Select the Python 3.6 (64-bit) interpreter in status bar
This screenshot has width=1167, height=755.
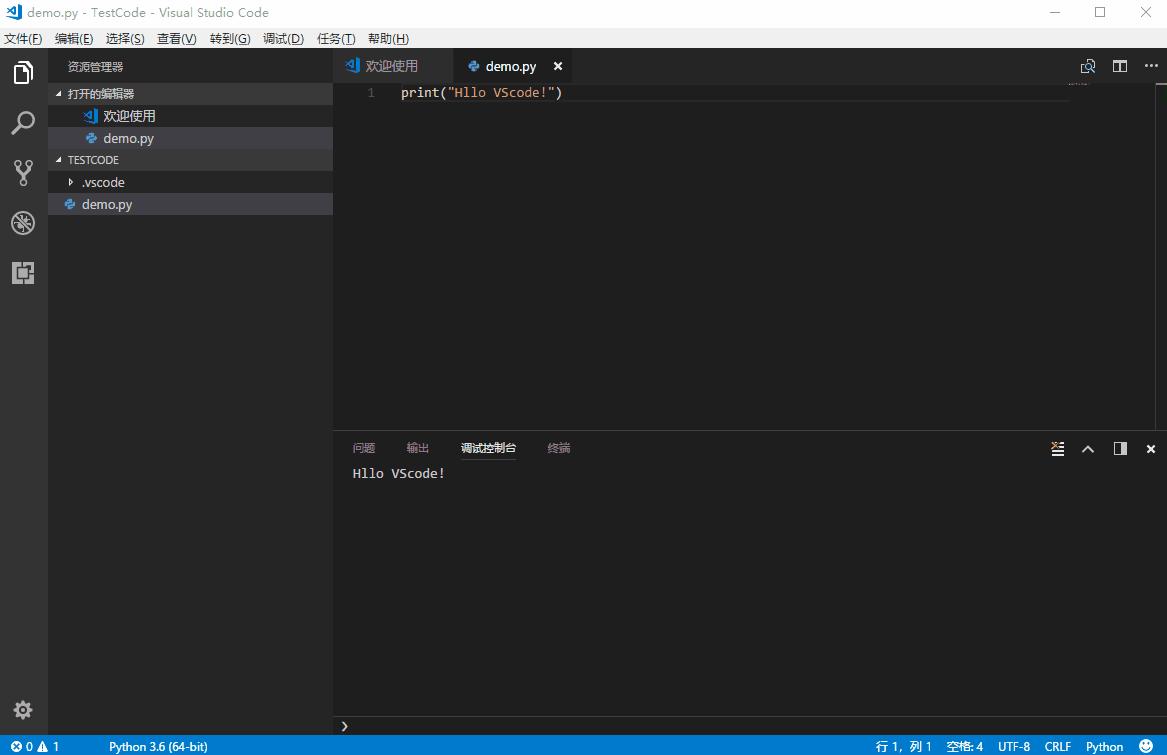[x=157, y=746]
